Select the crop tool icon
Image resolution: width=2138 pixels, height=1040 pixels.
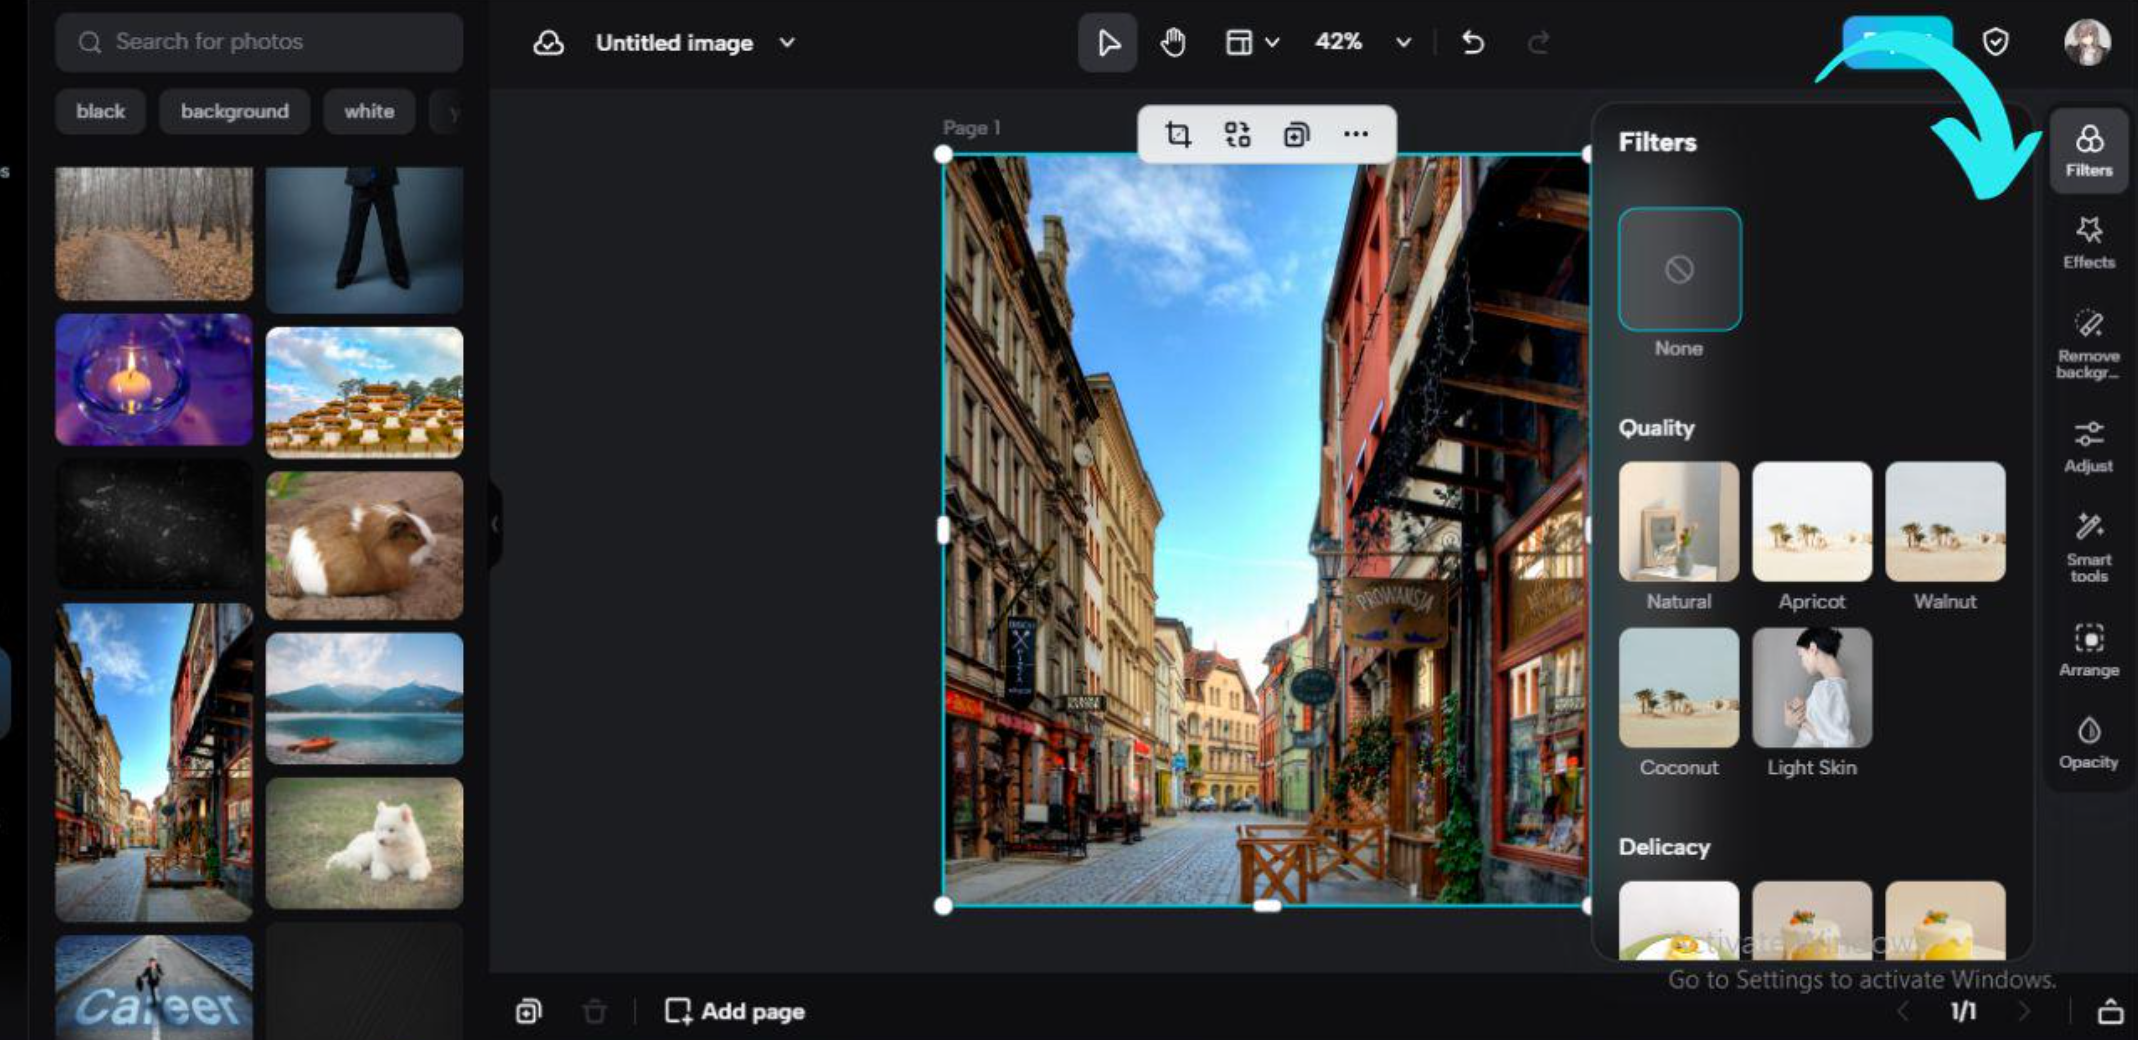tap(1178, 134)
